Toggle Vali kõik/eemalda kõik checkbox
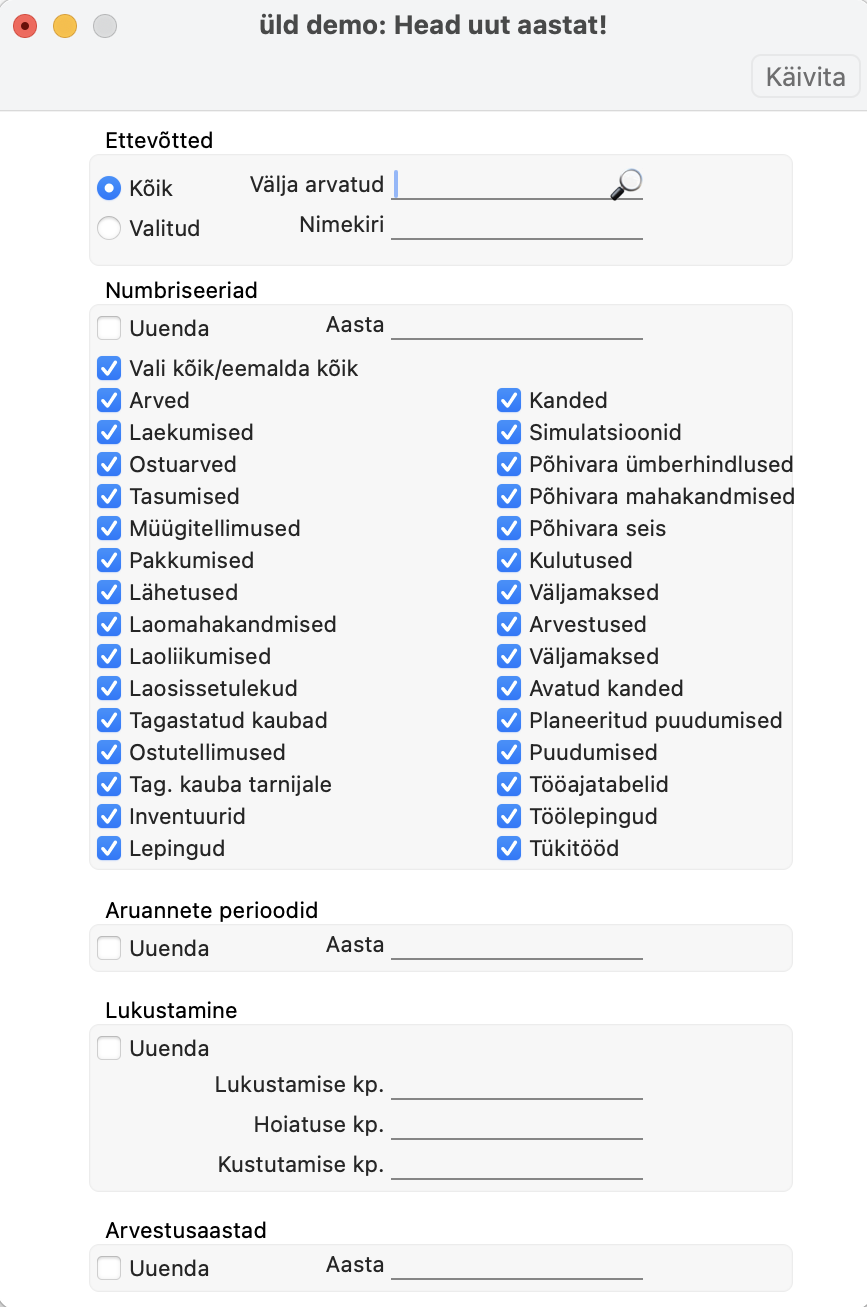 (109, 368)
